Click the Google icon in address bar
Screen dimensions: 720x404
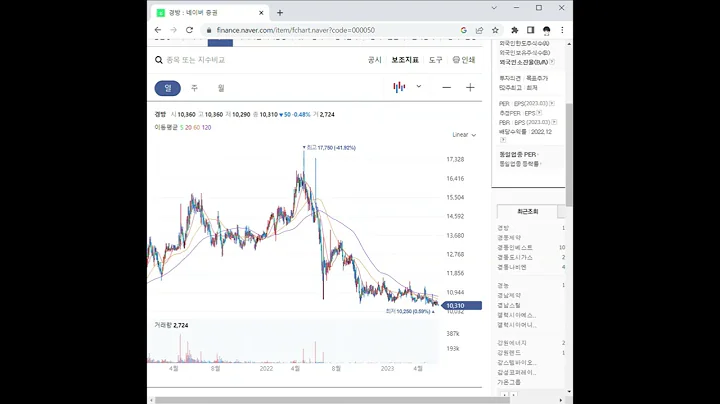click(464, 30)
